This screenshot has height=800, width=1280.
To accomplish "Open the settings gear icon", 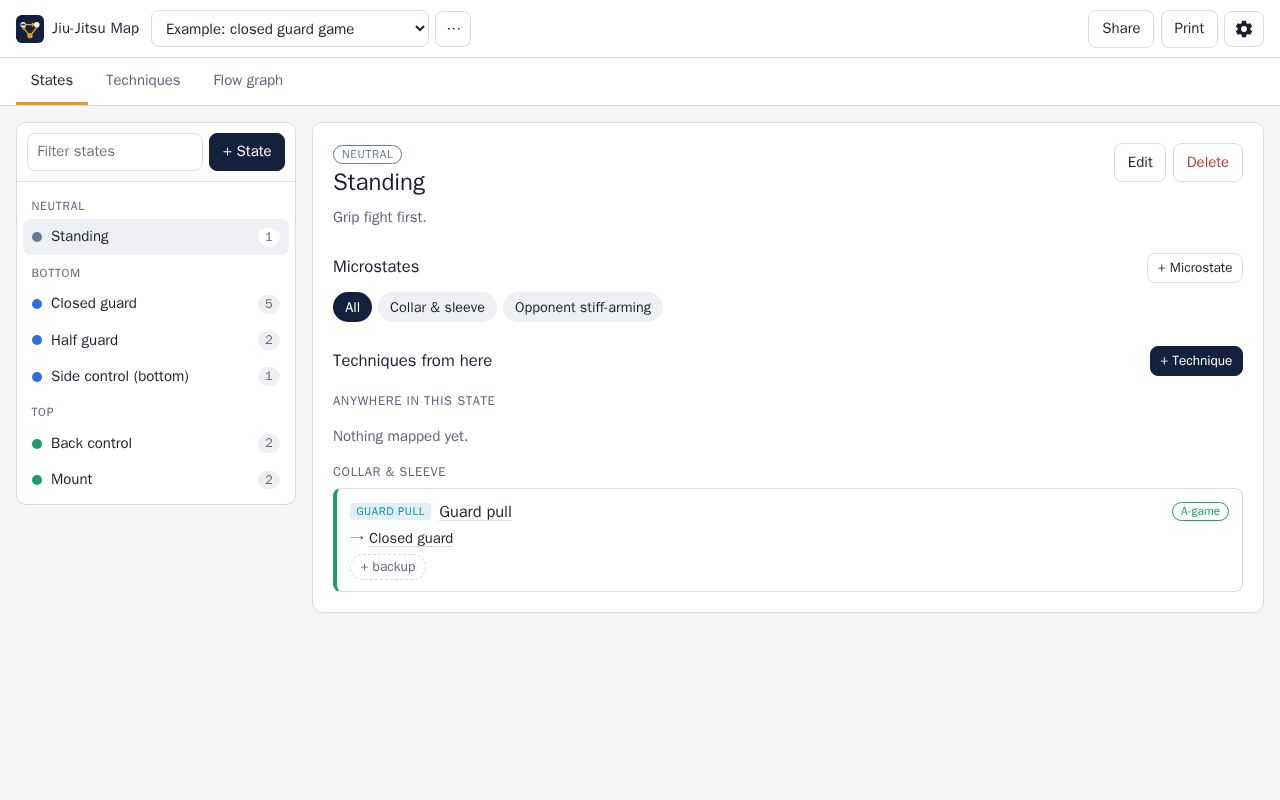I will (x=1244, y=29).
